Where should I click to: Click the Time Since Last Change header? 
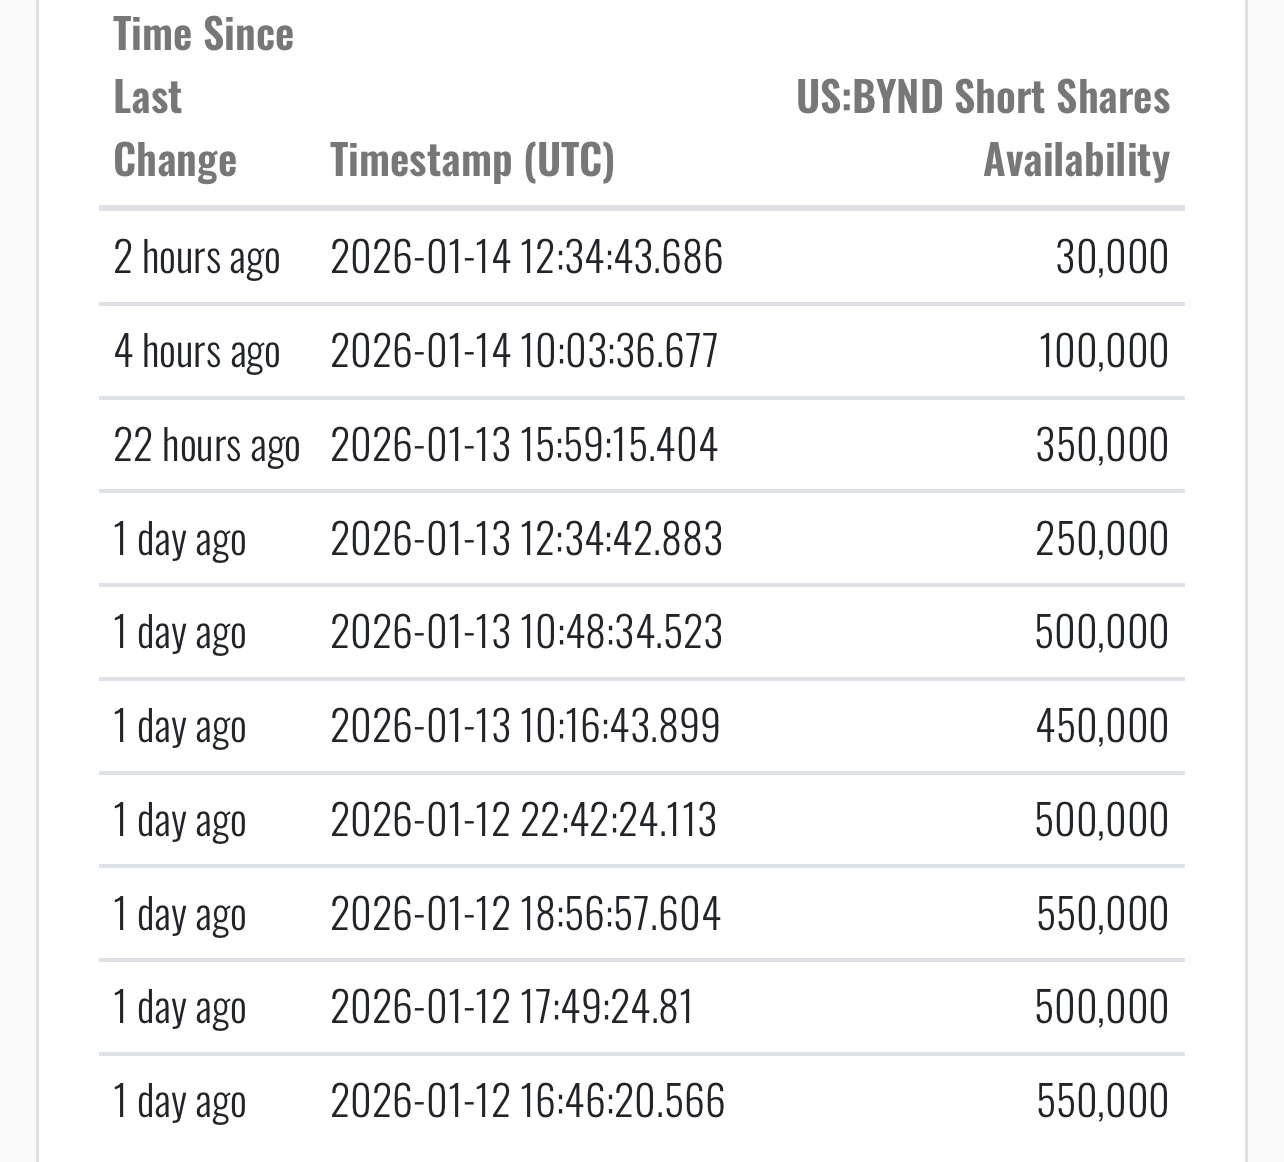[204, 97]
